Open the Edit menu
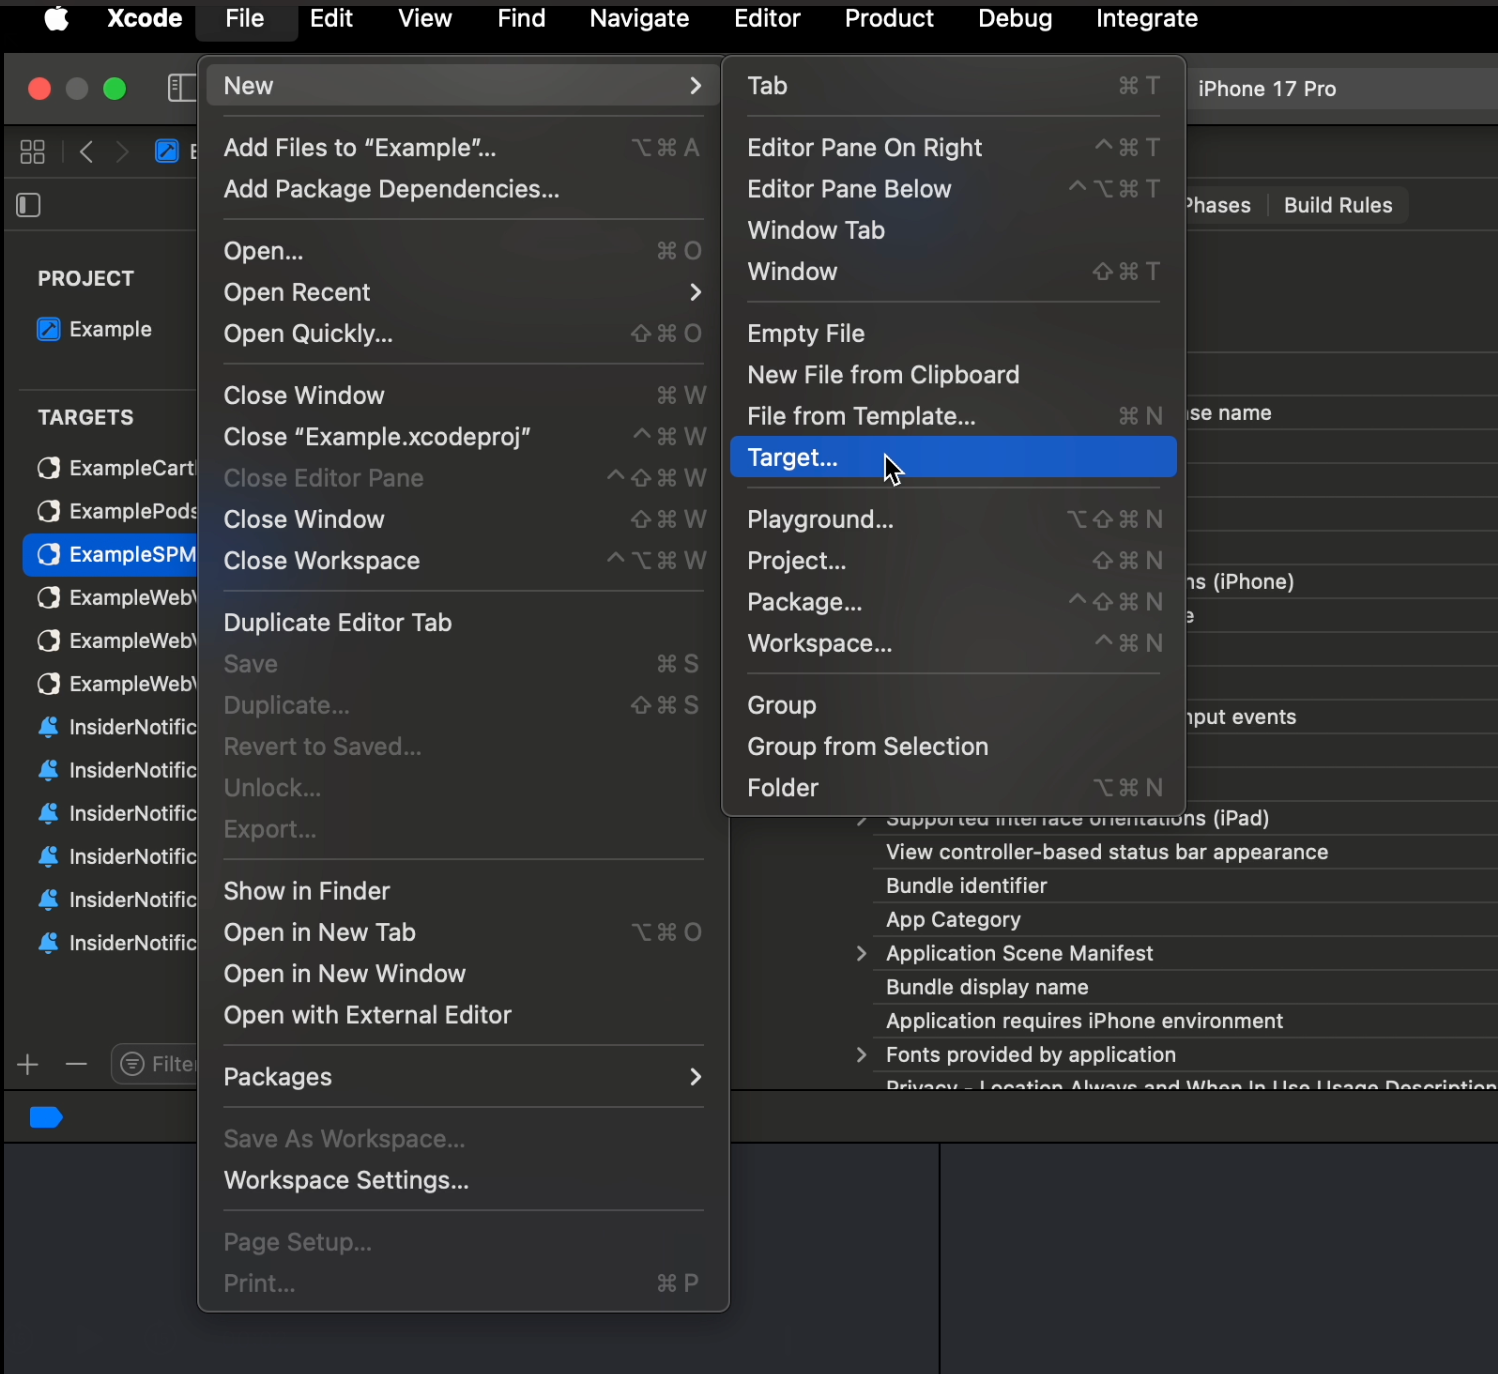Image resolution: width=1498 pixels, height=1374 pixels. point(331,18)
